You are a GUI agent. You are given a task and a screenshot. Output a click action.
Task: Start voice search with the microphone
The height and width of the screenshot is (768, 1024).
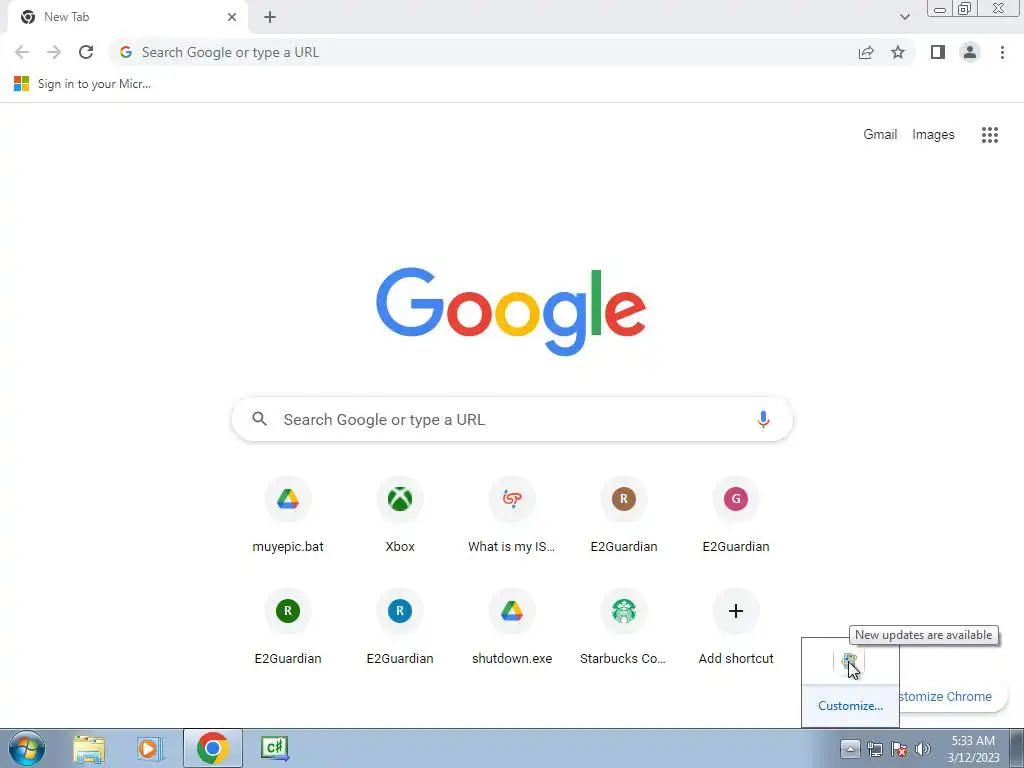(763, 419)
